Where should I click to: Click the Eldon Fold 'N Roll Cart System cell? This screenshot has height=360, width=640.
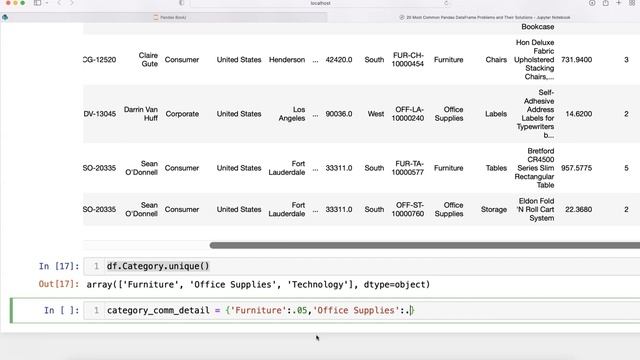(x=536, y=209)
